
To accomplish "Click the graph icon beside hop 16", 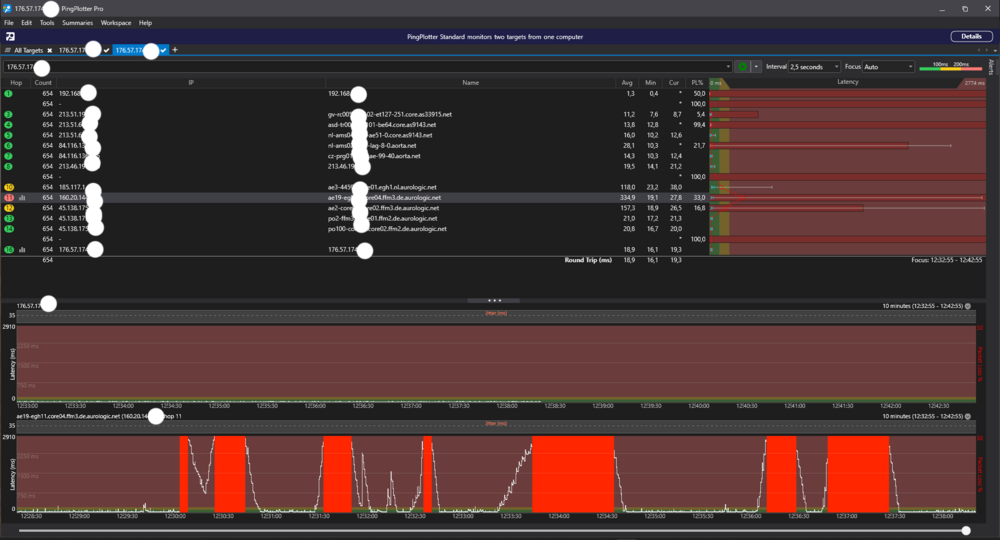I will 21,250.
